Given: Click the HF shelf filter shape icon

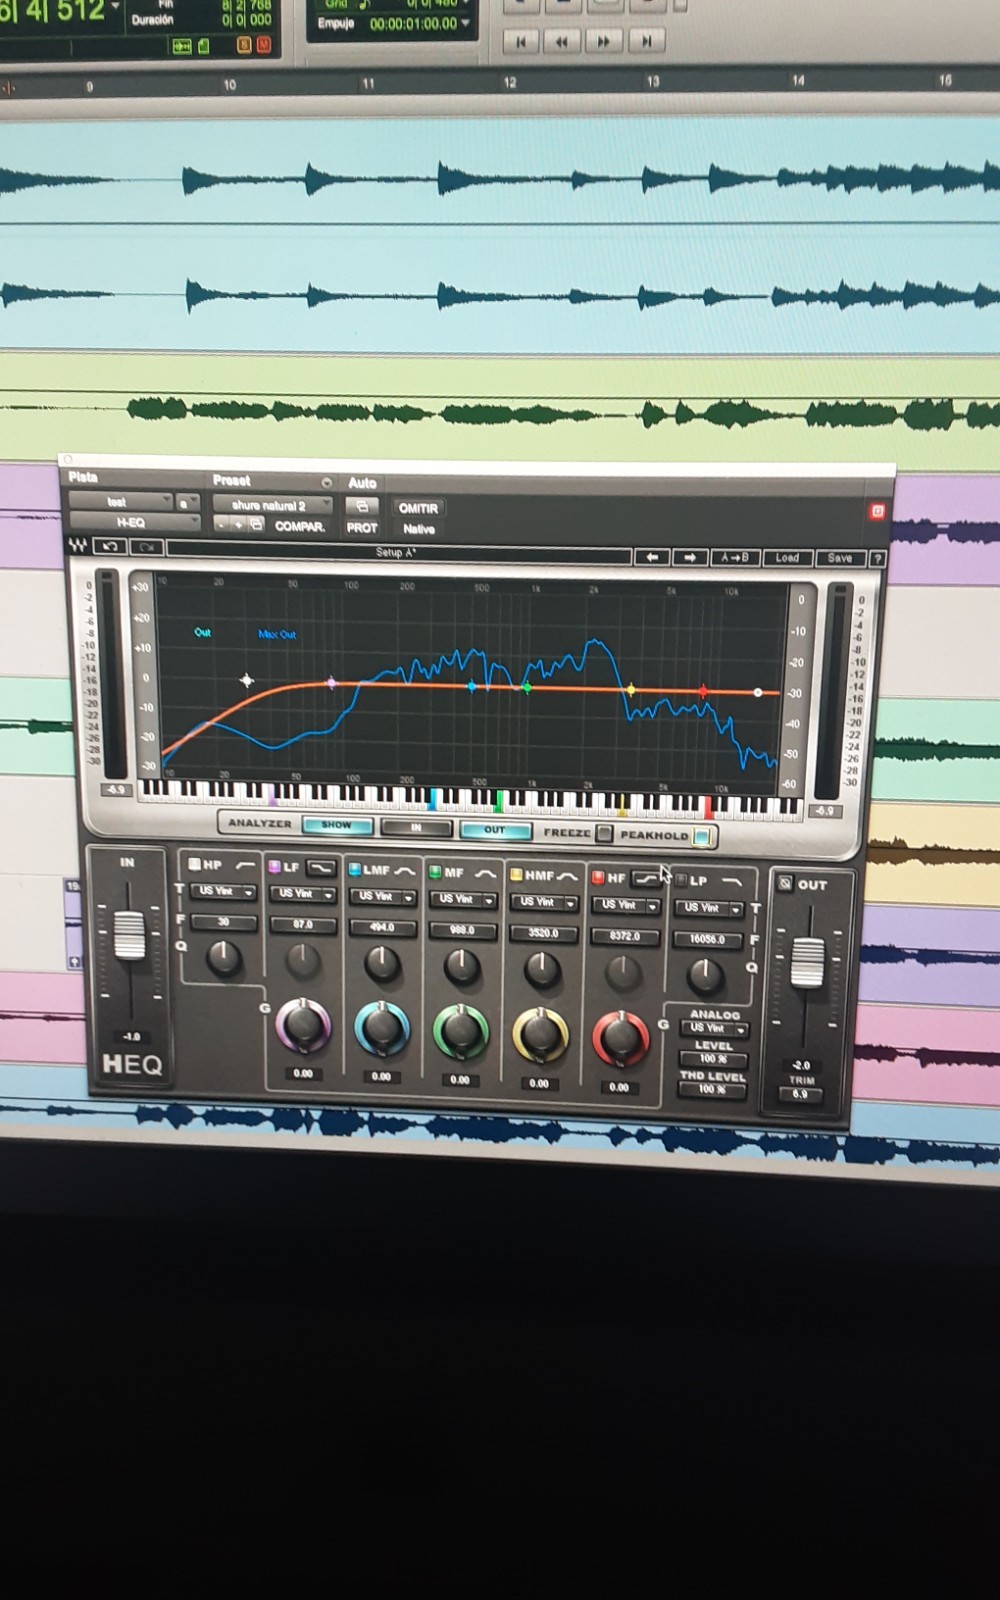Looking at the screenshot, I should tap(648, 878).
